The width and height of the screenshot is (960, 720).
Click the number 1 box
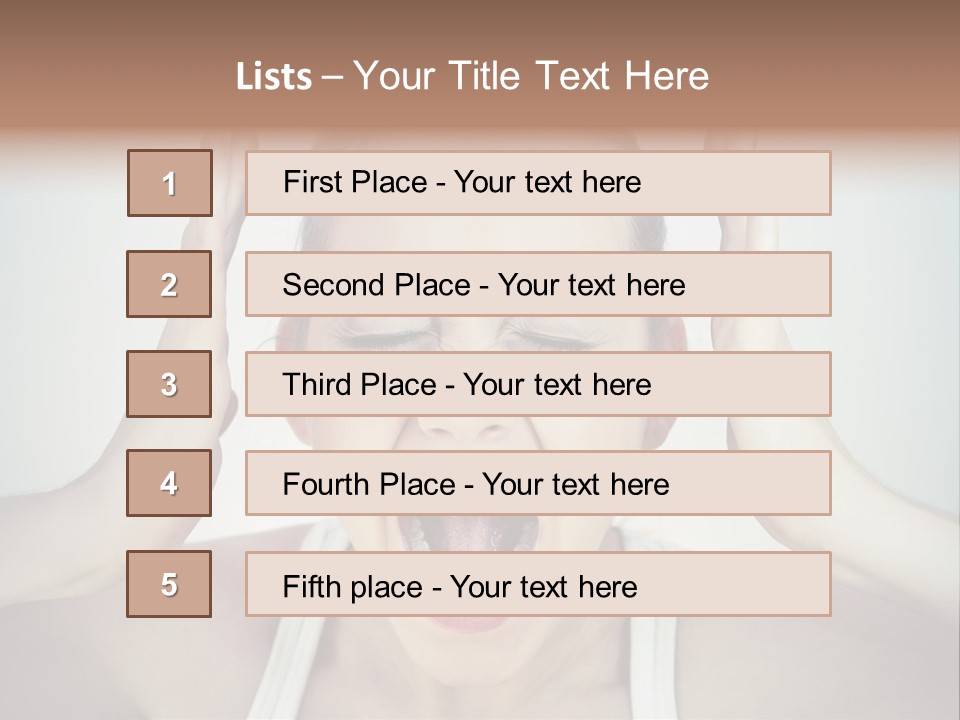click(x=170, y=183)
